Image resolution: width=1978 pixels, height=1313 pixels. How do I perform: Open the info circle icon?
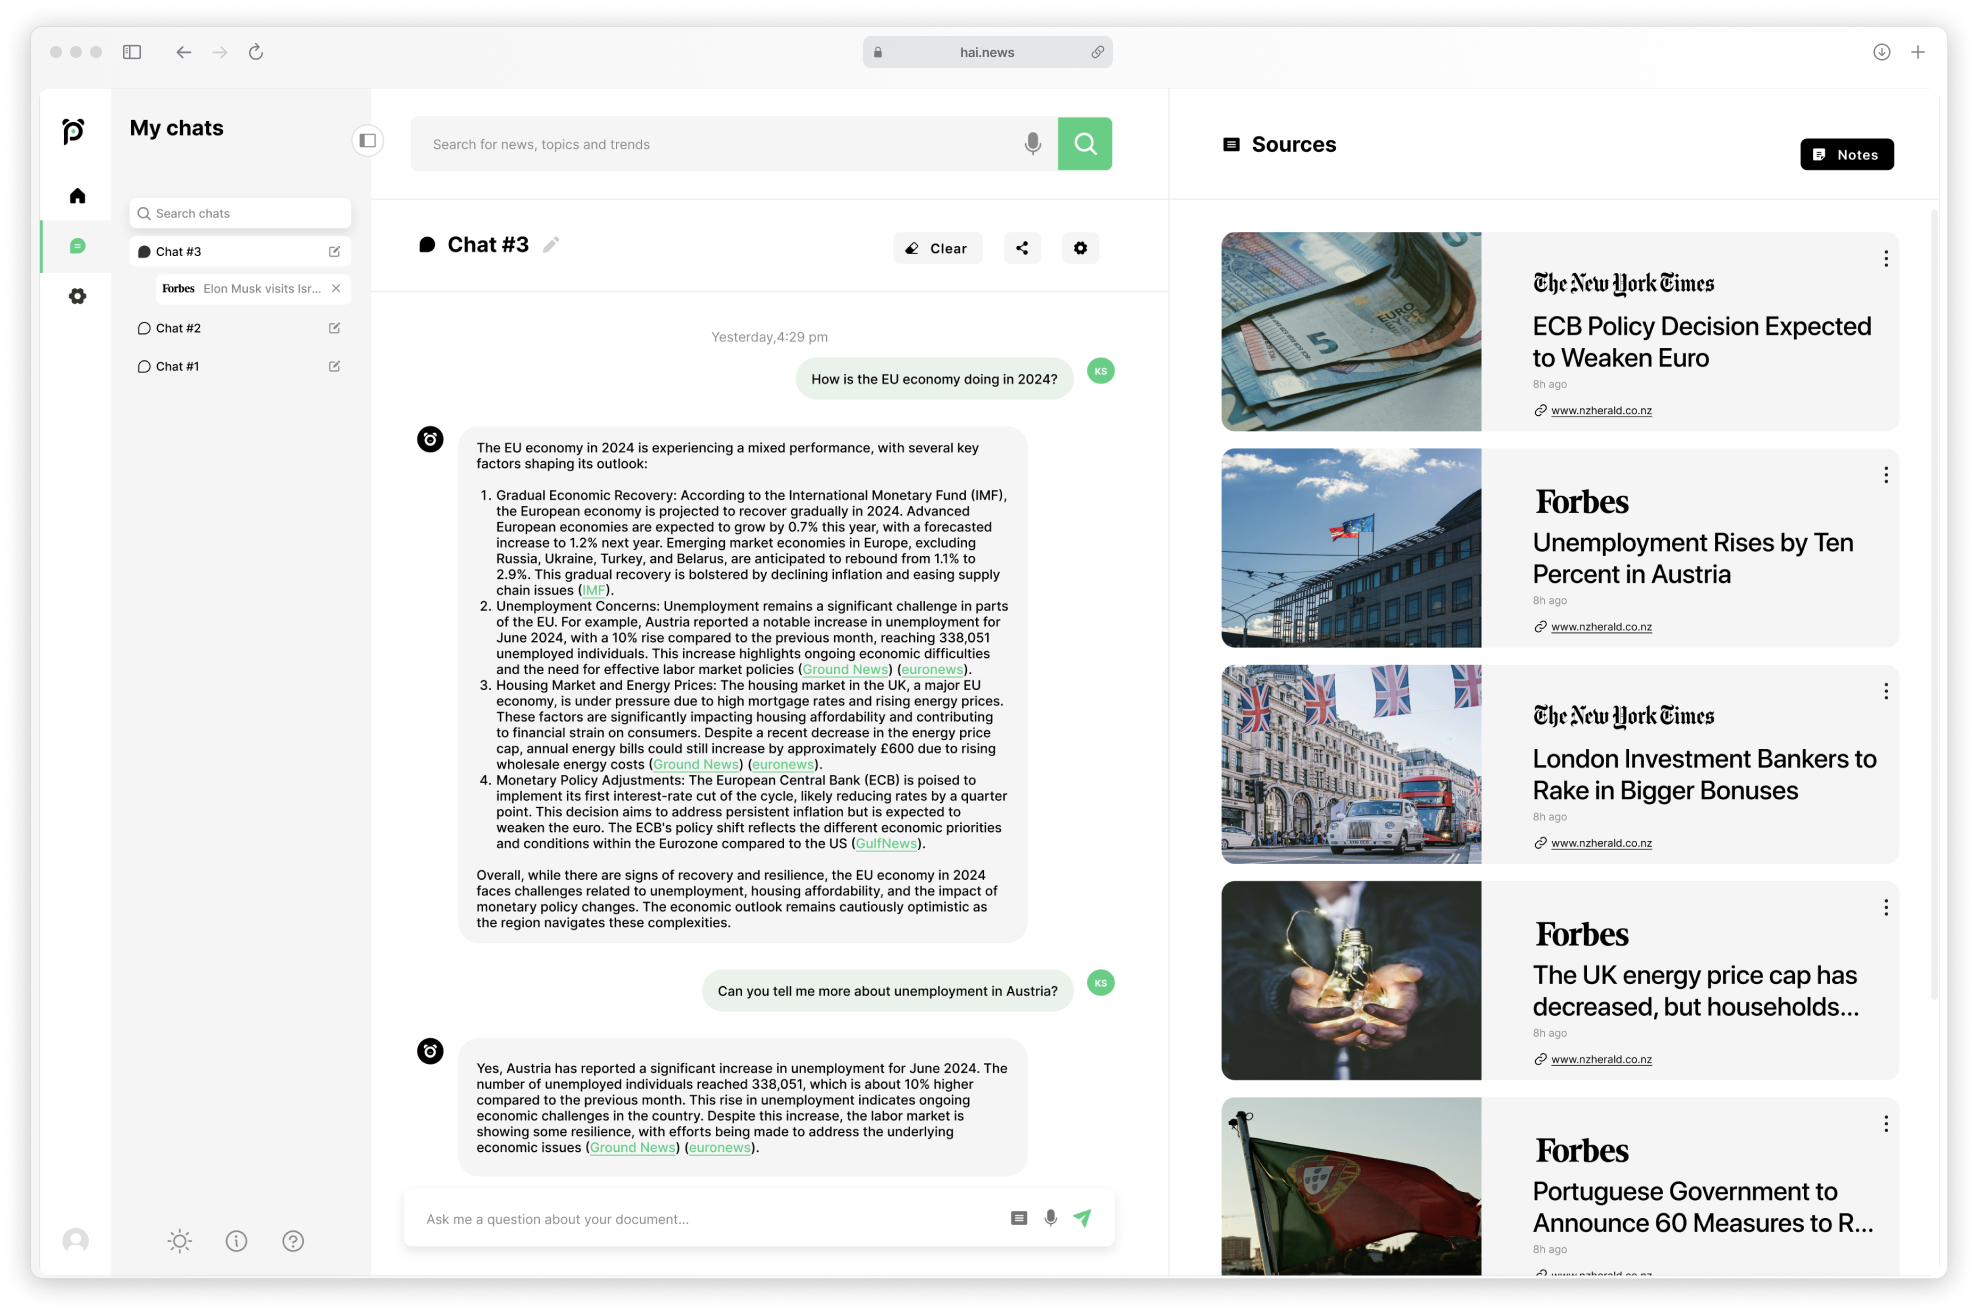tap(236, 1241)
